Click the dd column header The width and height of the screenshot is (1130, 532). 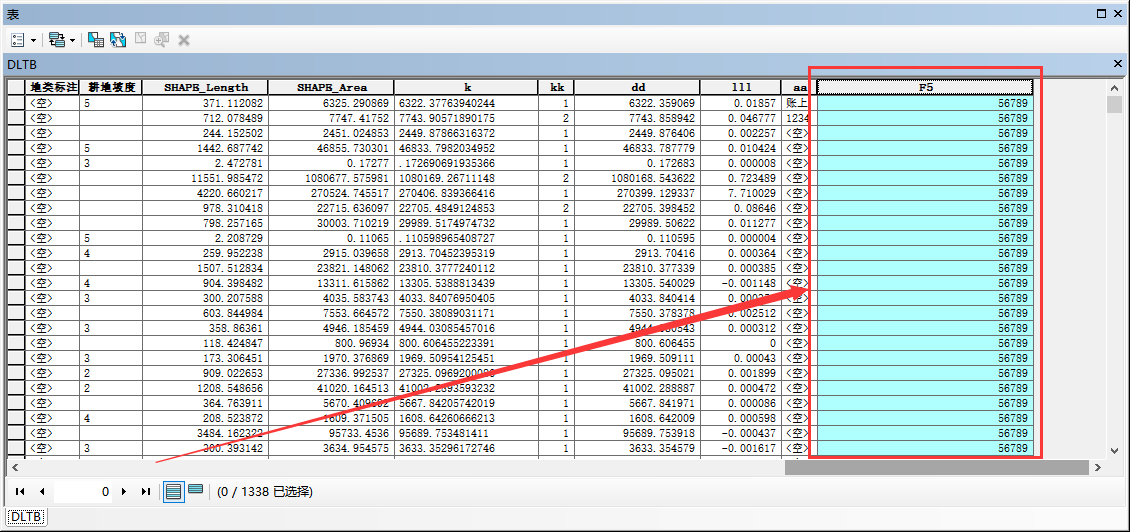point(637,87)
